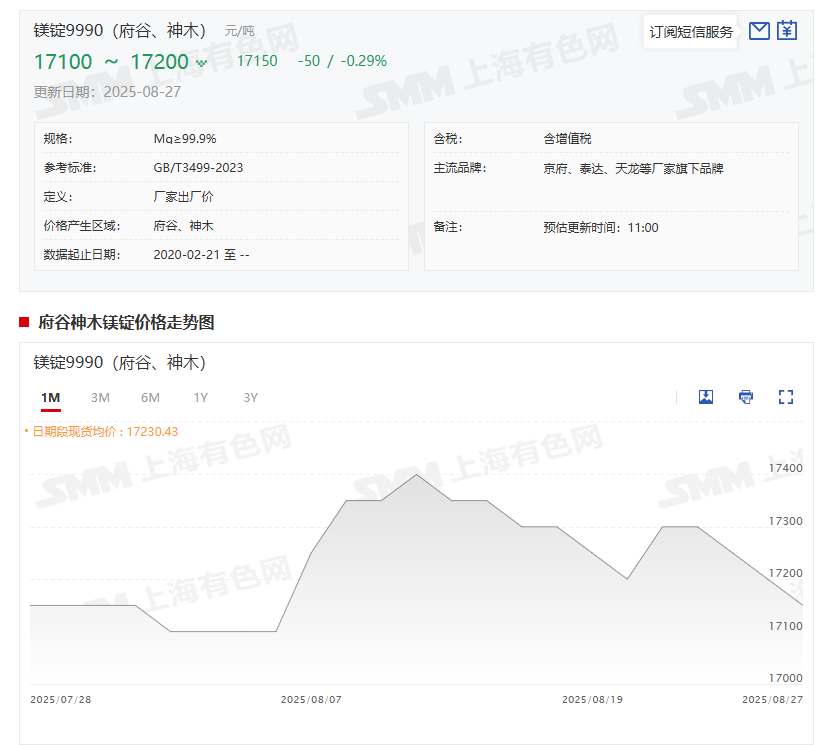Click the chart peak near 17400

pyautogui.click(x=416, y=474)
